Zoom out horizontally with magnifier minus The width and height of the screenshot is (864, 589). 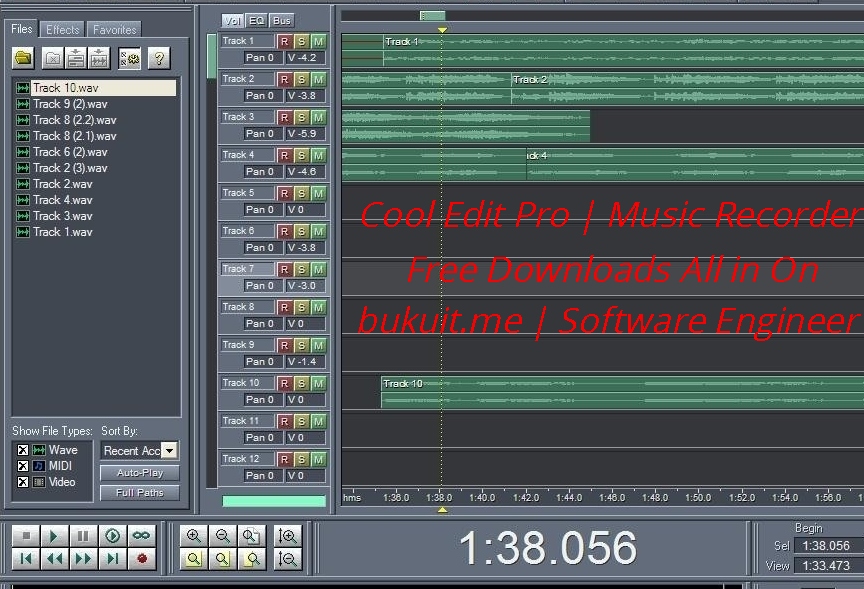223,536
